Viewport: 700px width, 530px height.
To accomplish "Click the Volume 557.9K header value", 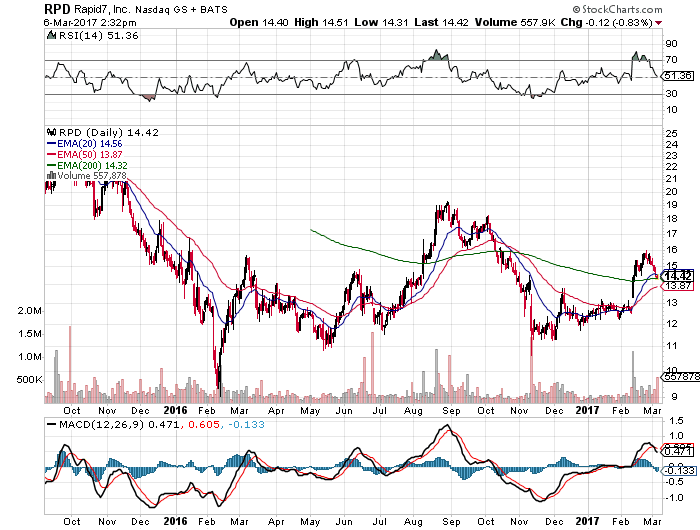I will 515,22.
